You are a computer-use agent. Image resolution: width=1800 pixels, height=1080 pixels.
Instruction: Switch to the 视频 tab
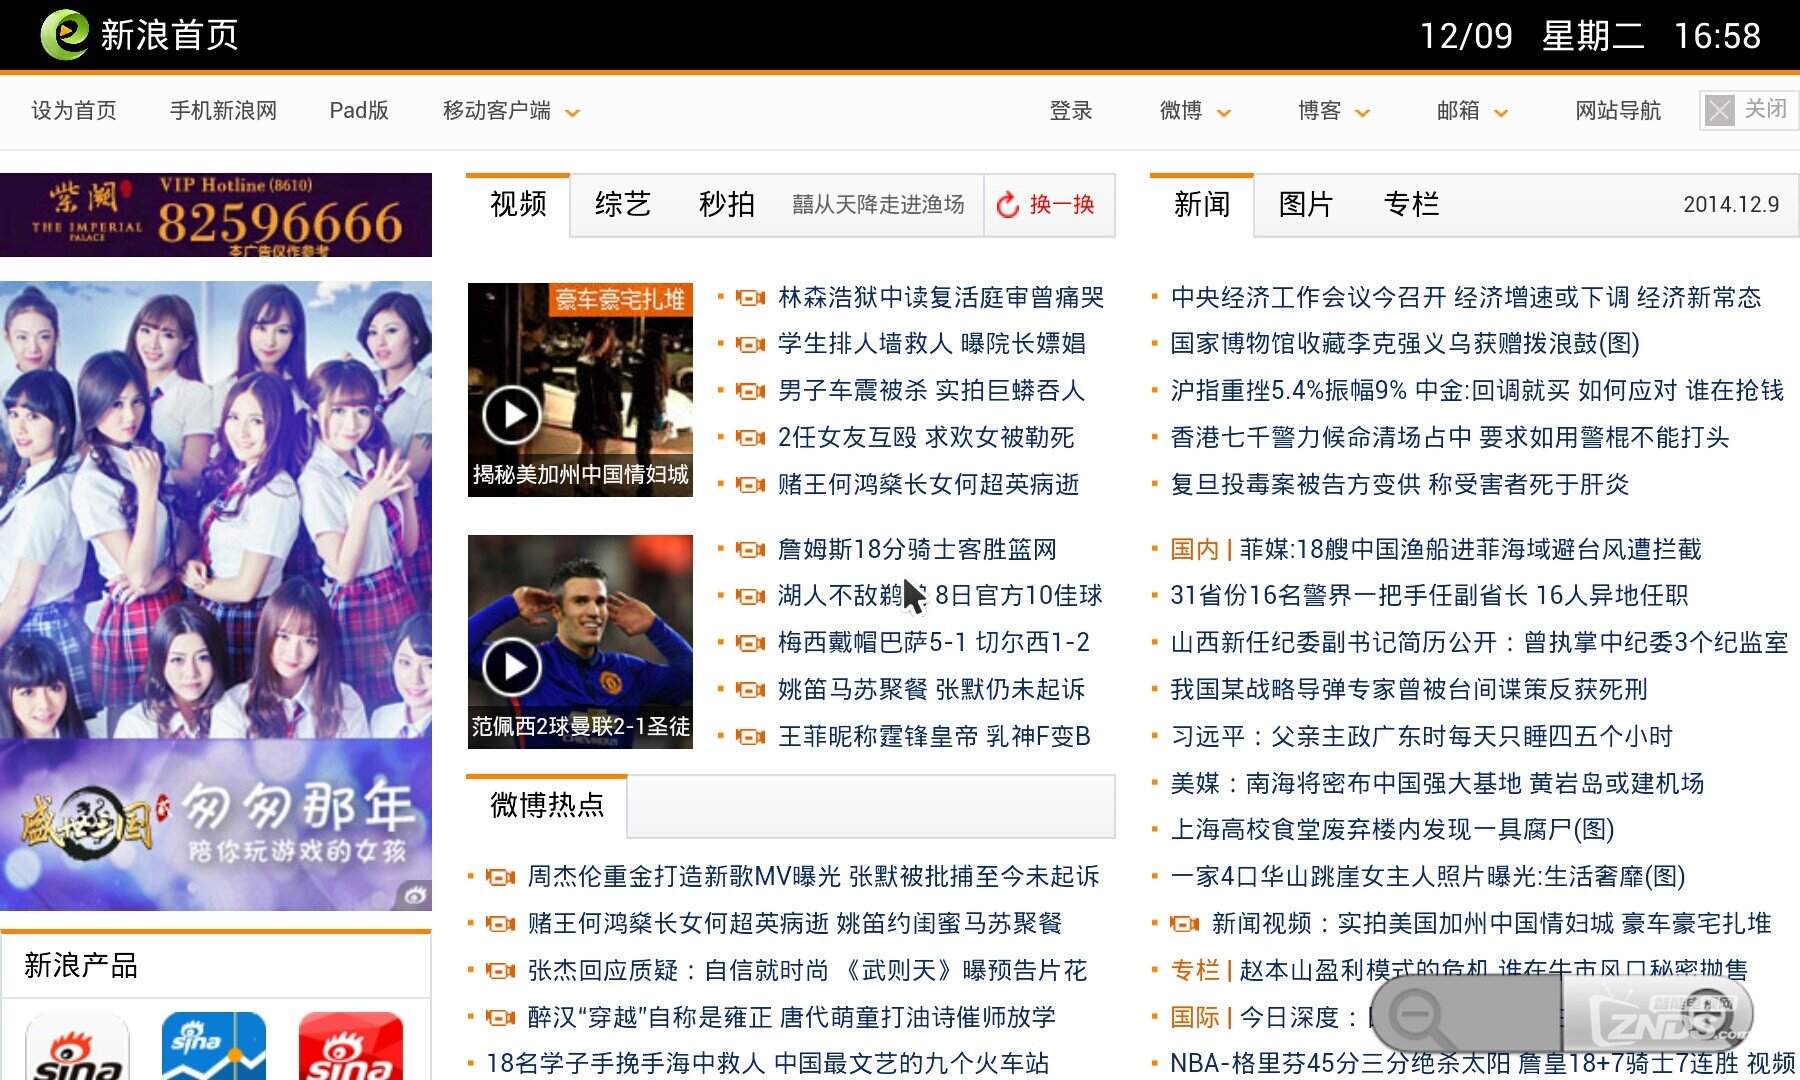[518, 205]
